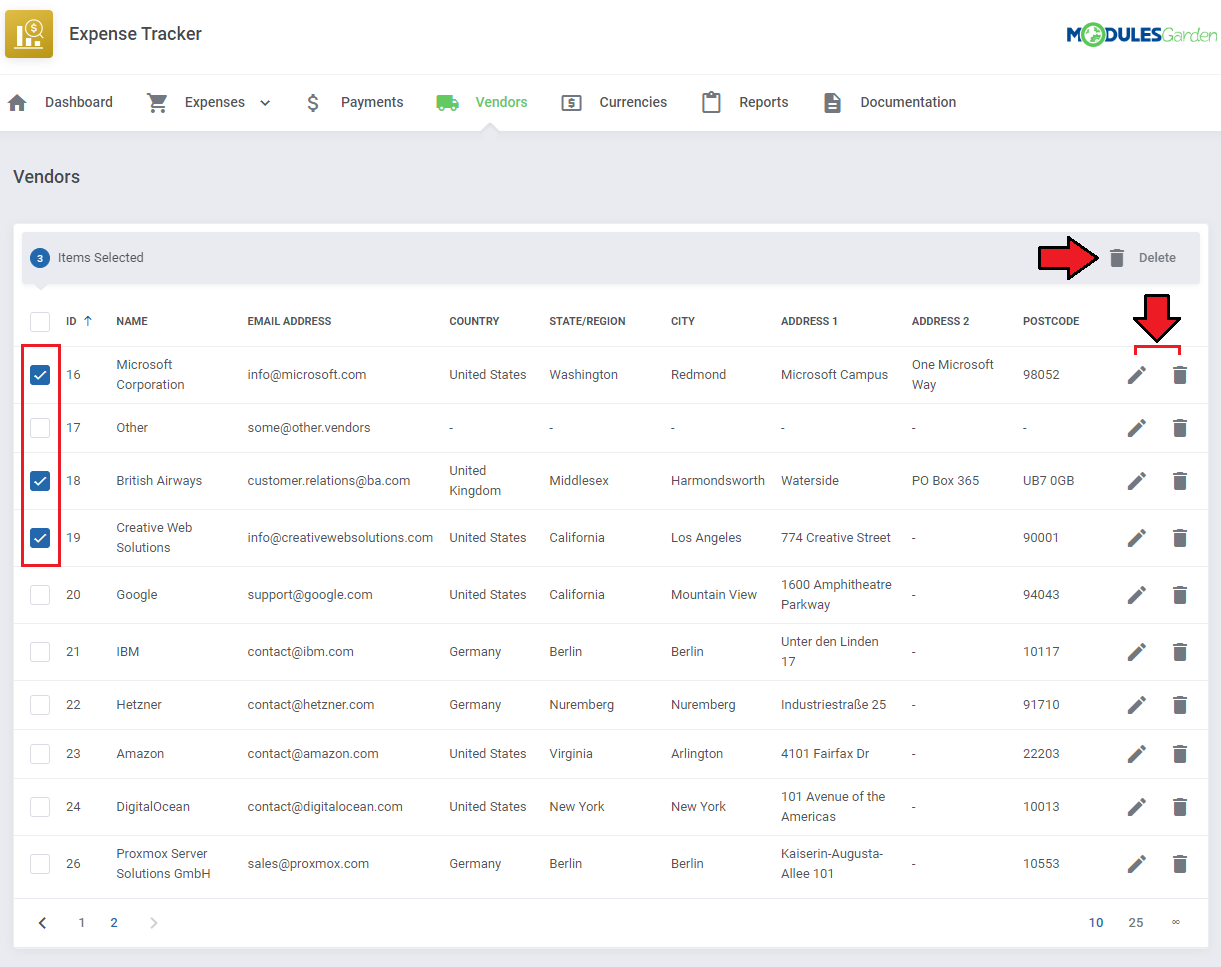1221x967 pixels.
Task: Toggle the select-all checkbox in table header
Action: [40, 321]
